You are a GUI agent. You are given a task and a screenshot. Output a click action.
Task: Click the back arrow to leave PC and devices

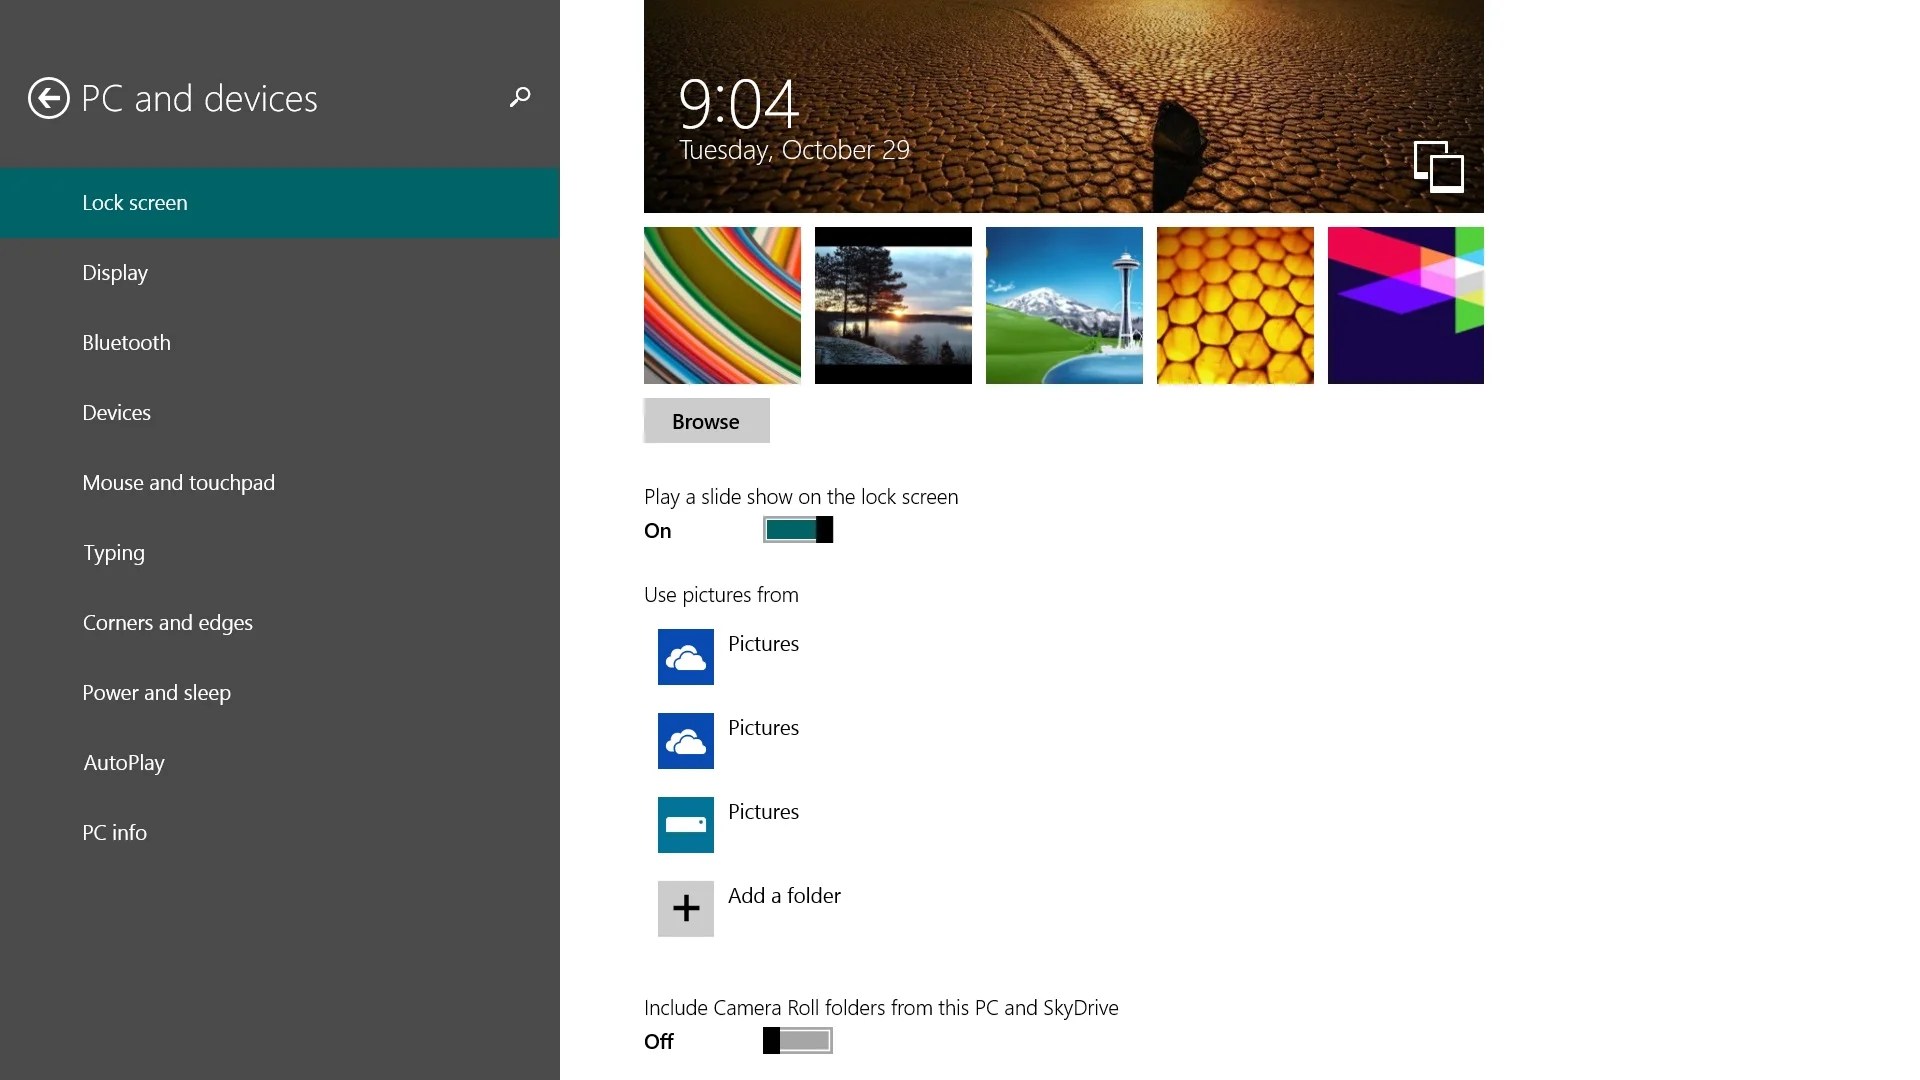coord(47,97)
